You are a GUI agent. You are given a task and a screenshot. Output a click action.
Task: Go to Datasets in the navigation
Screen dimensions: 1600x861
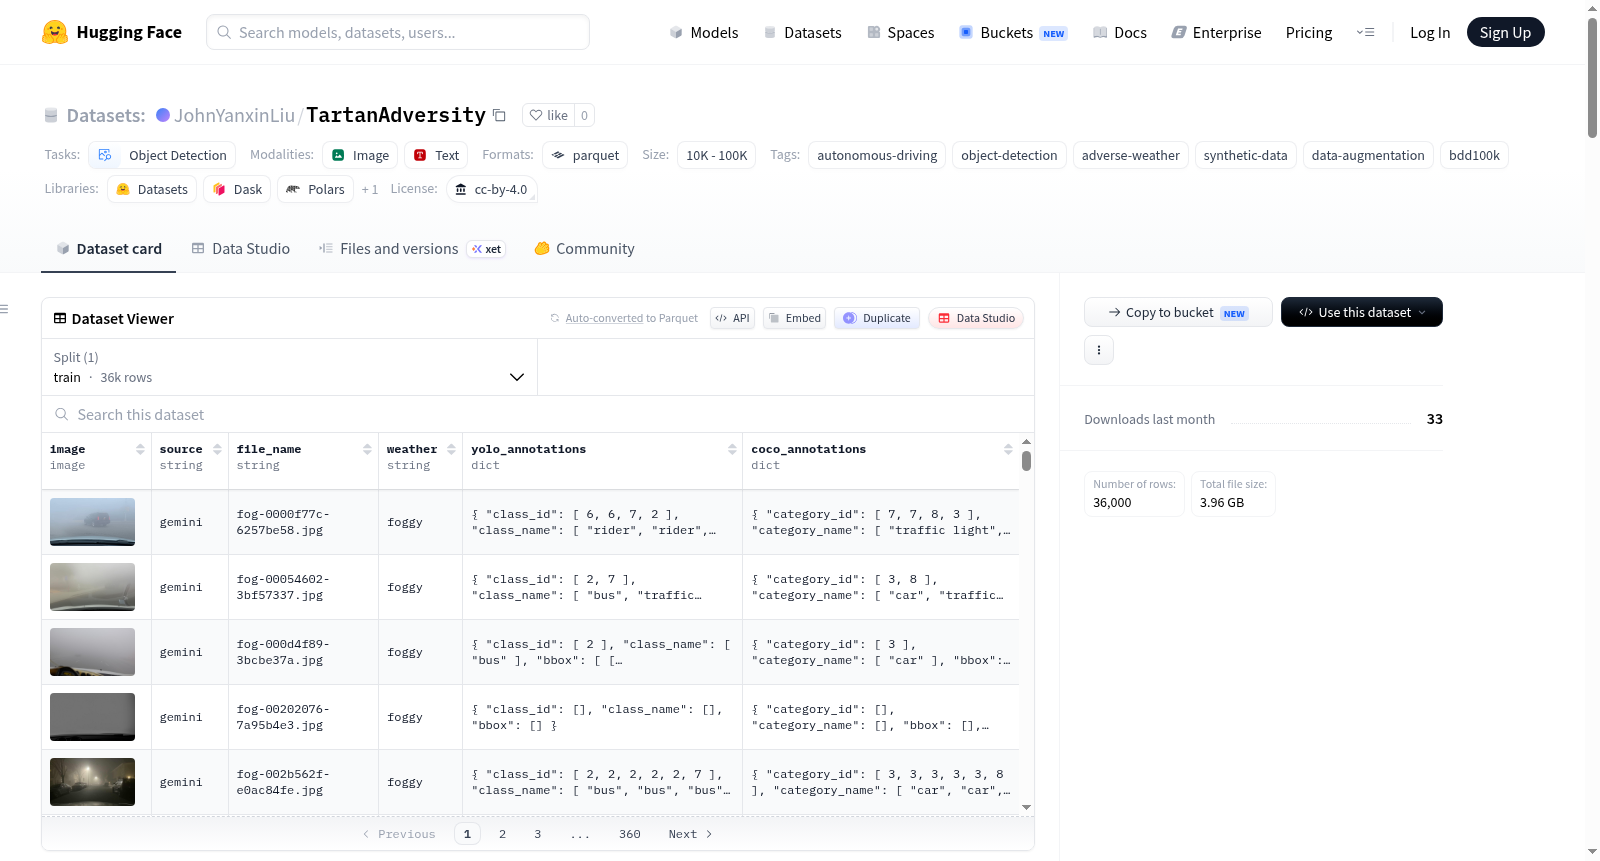(802, 32)
